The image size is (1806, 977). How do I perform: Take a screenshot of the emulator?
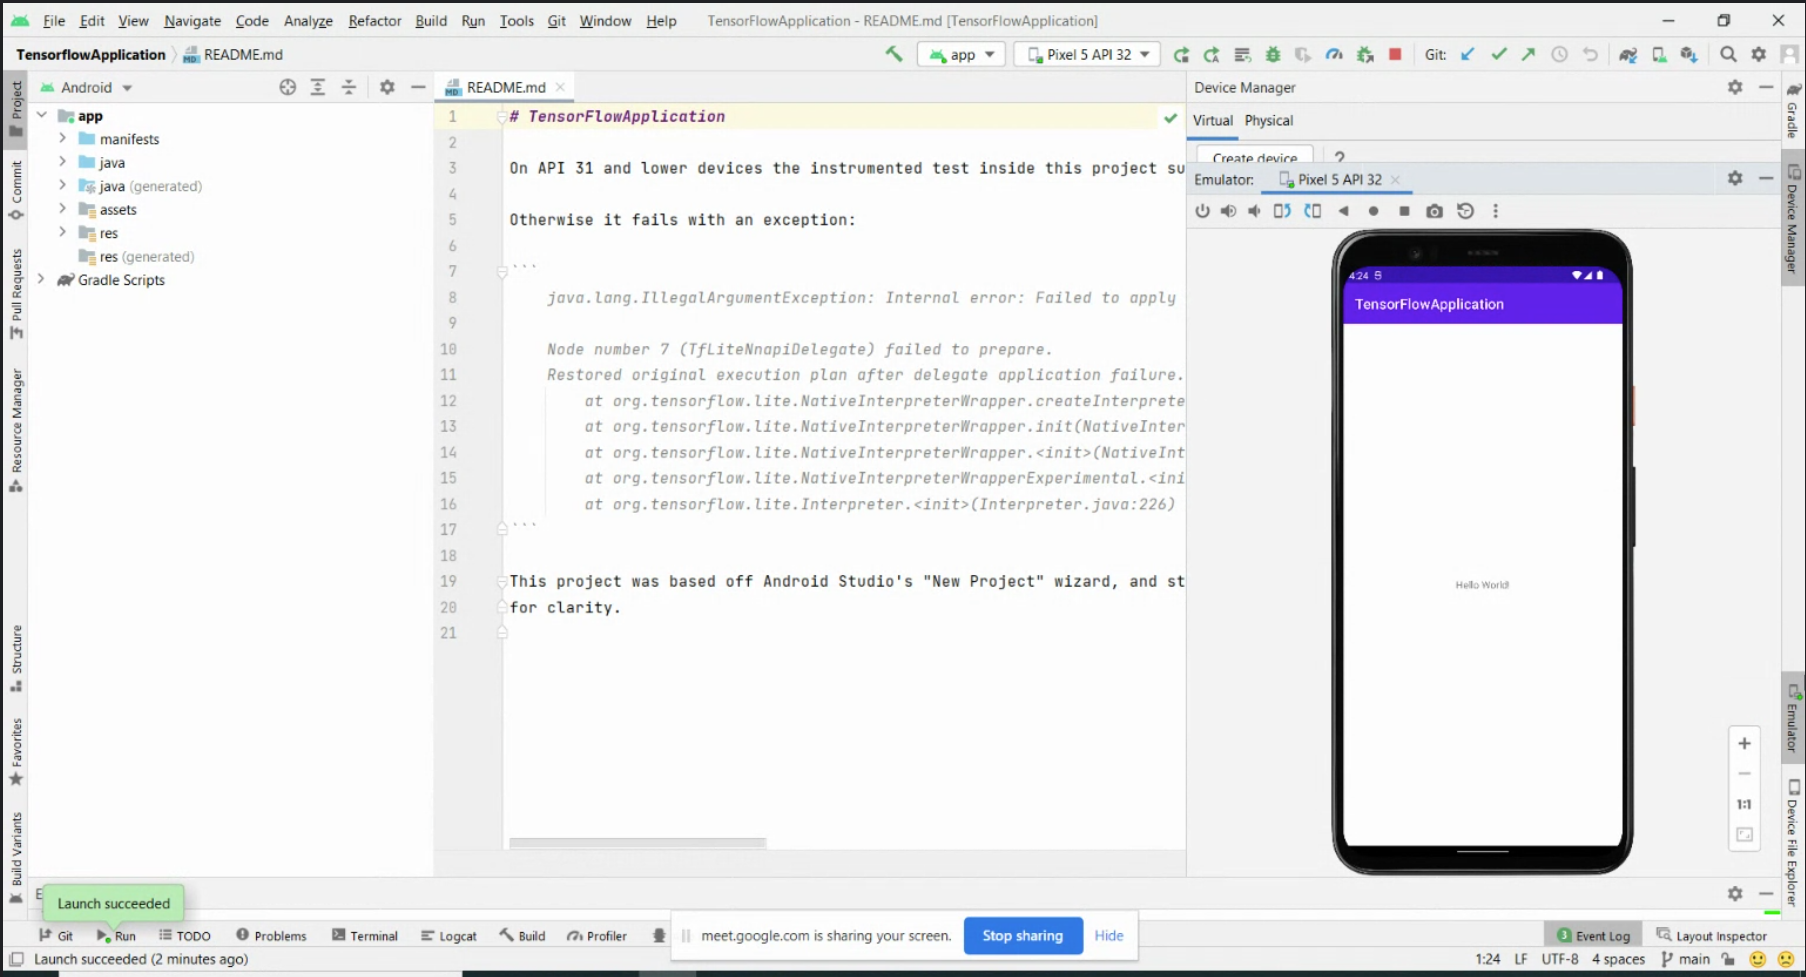tap(1434, 211)
